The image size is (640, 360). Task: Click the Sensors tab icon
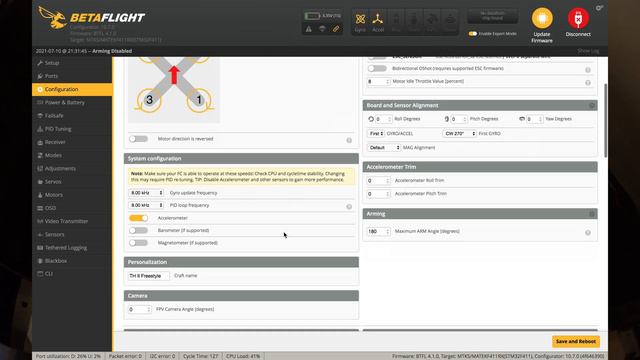coord(40,234)
